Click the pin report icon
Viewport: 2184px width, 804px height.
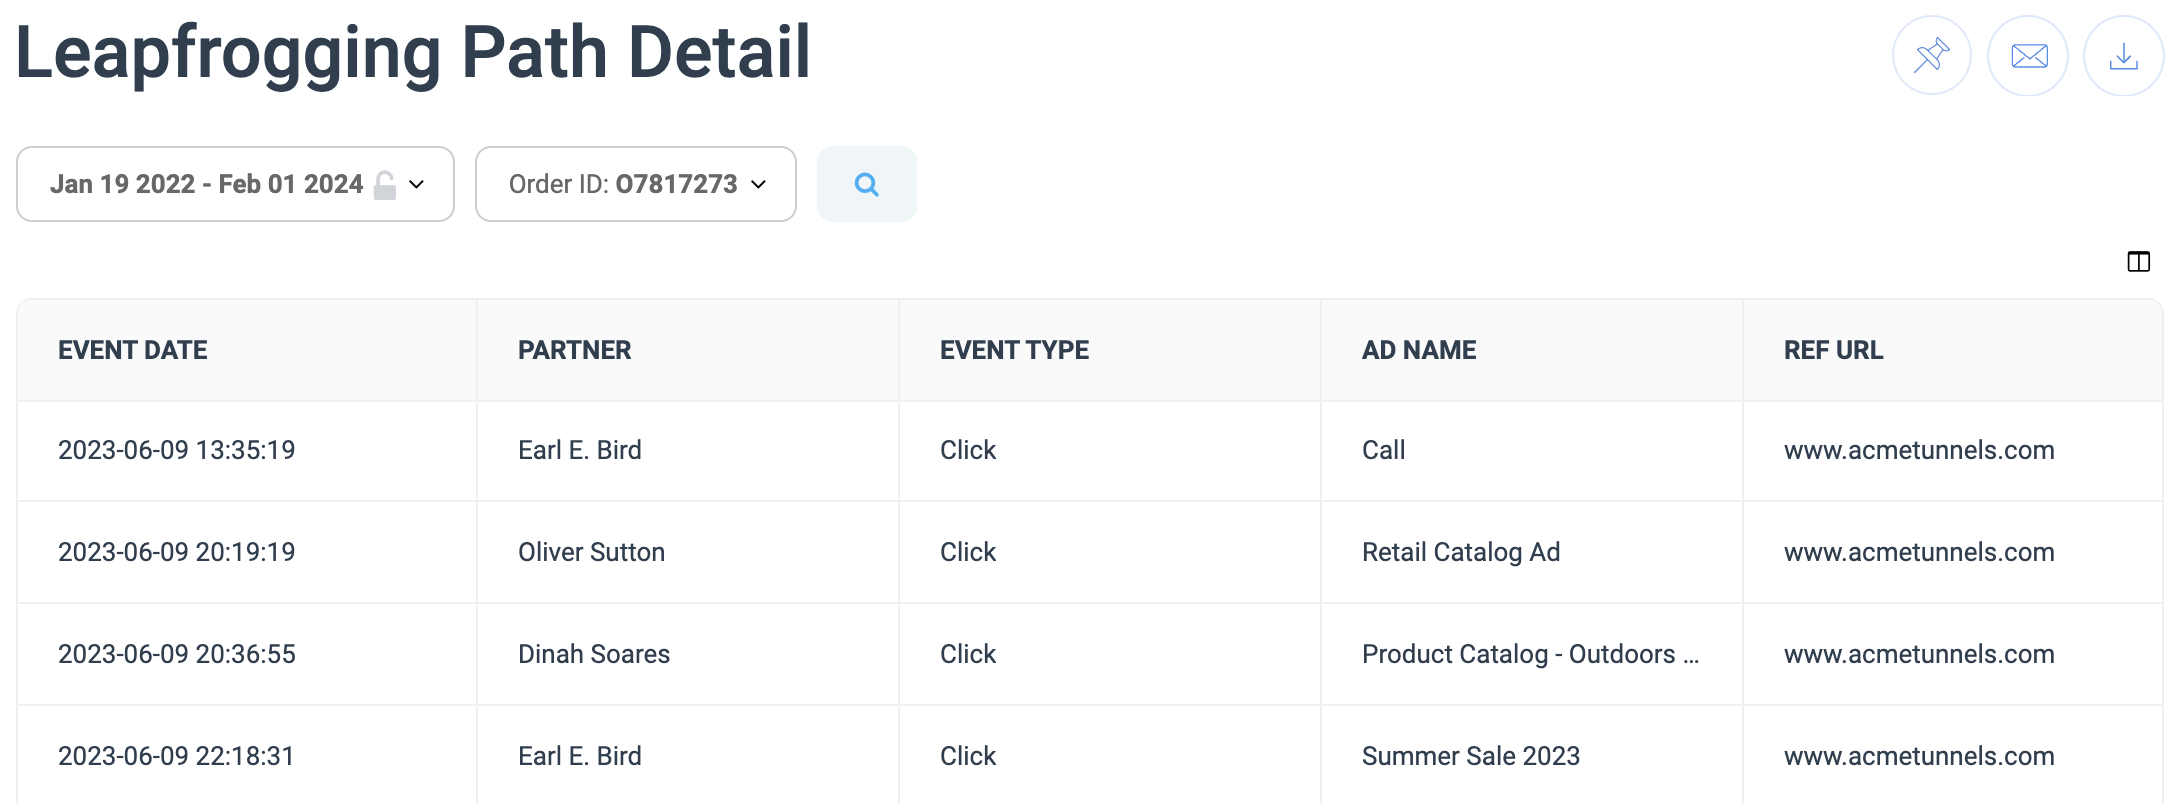coord(1931,56)
